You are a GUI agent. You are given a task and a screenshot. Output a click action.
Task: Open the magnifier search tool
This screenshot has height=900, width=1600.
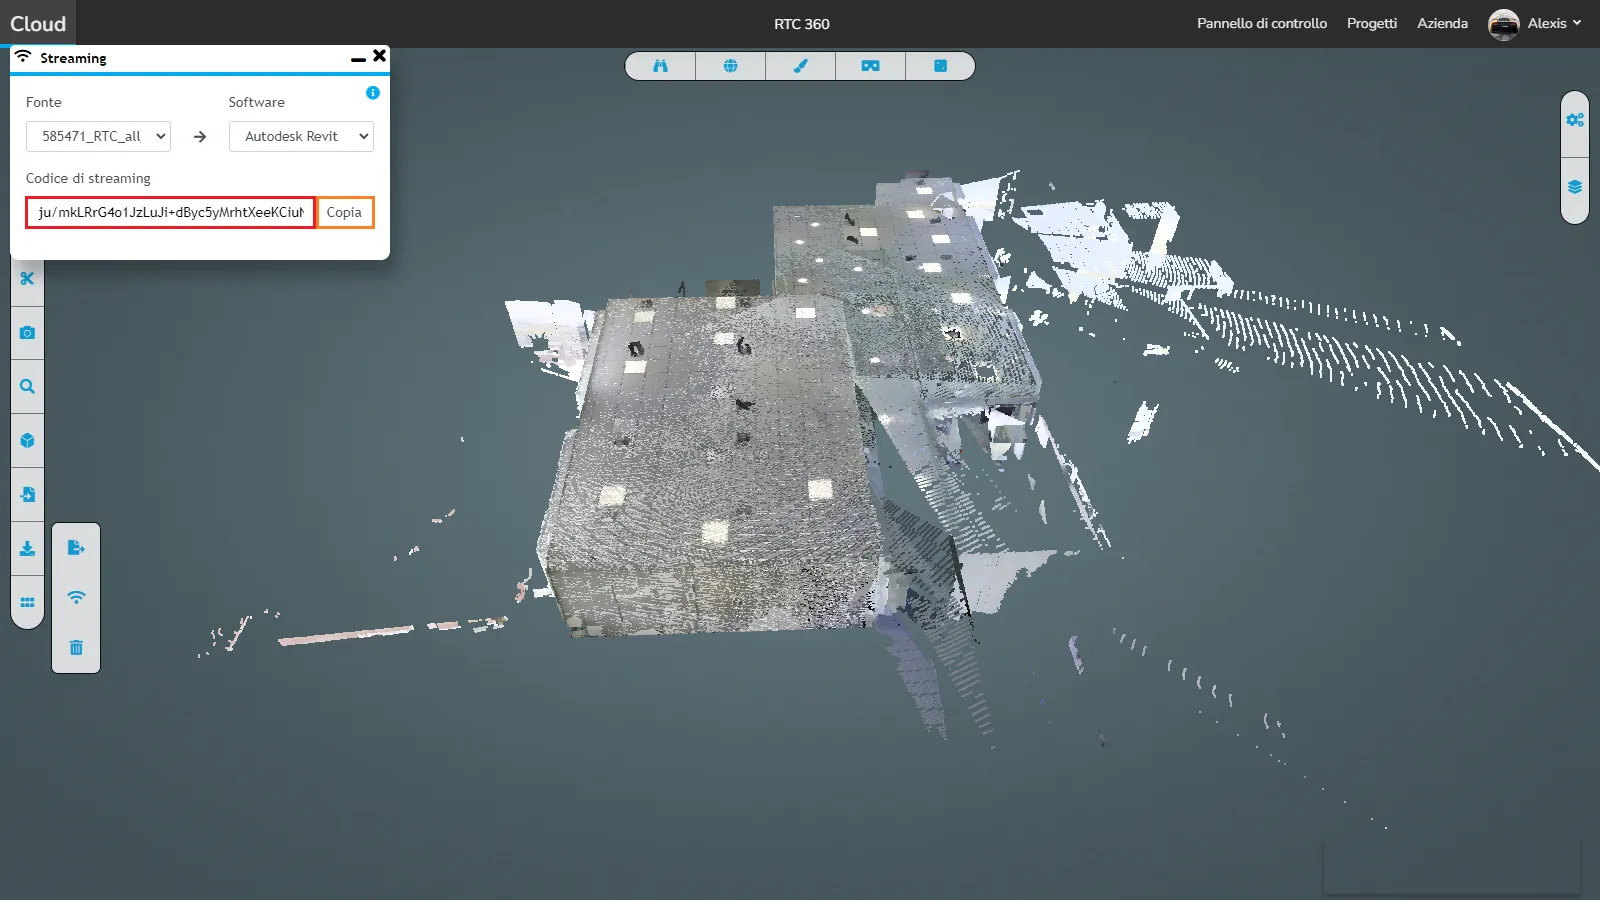(27, 387)
